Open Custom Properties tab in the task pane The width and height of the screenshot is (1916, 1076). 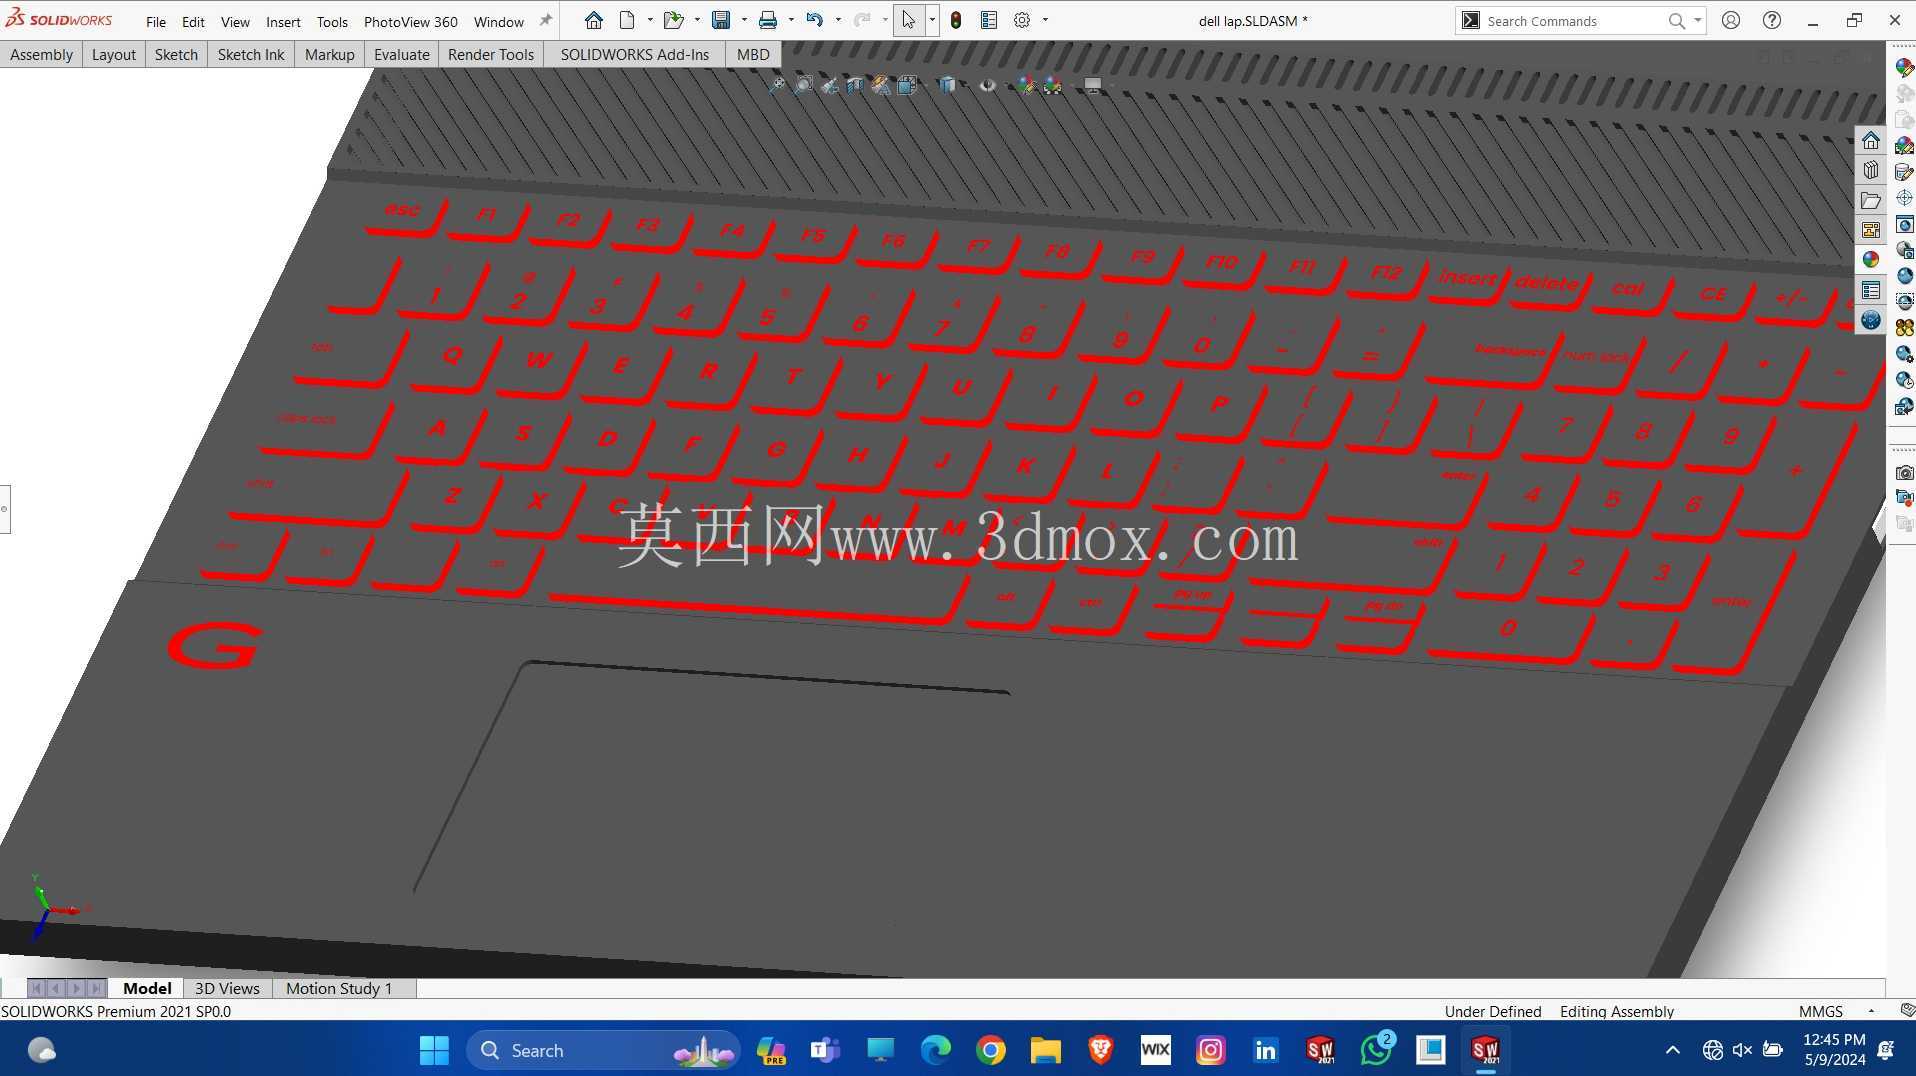tap(1871, 290)
